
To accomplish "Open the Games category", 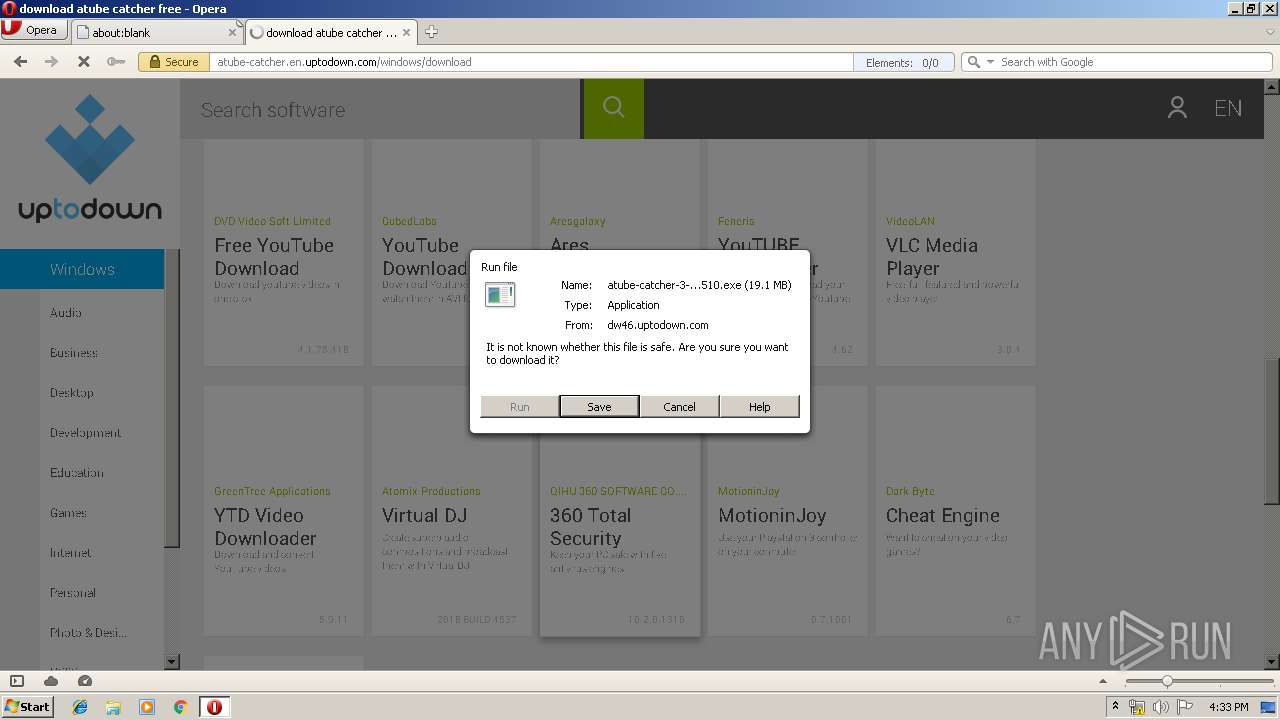I will [68, 513].
